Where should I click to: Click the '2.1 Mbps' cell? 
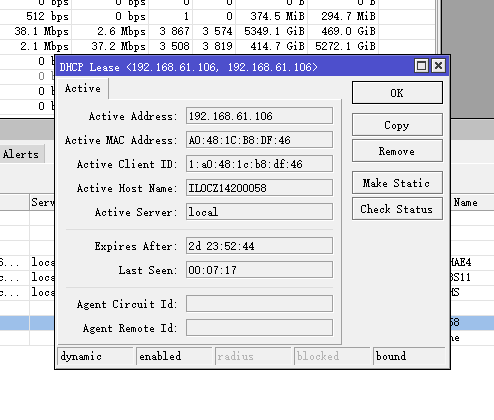[x=35, y=46]
